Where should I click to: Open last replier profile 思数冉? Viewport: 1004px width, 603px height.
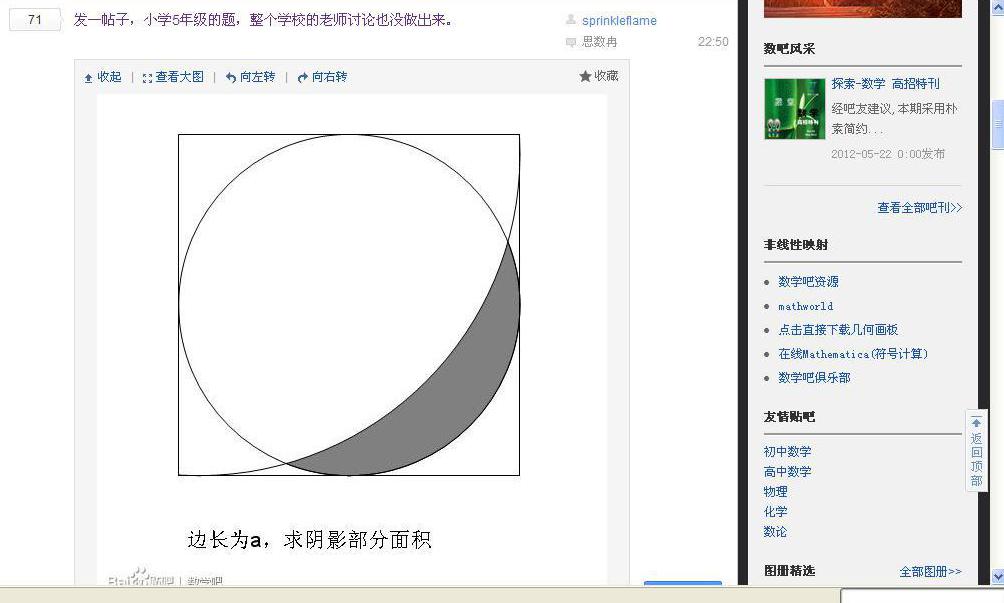pos(599,42)
